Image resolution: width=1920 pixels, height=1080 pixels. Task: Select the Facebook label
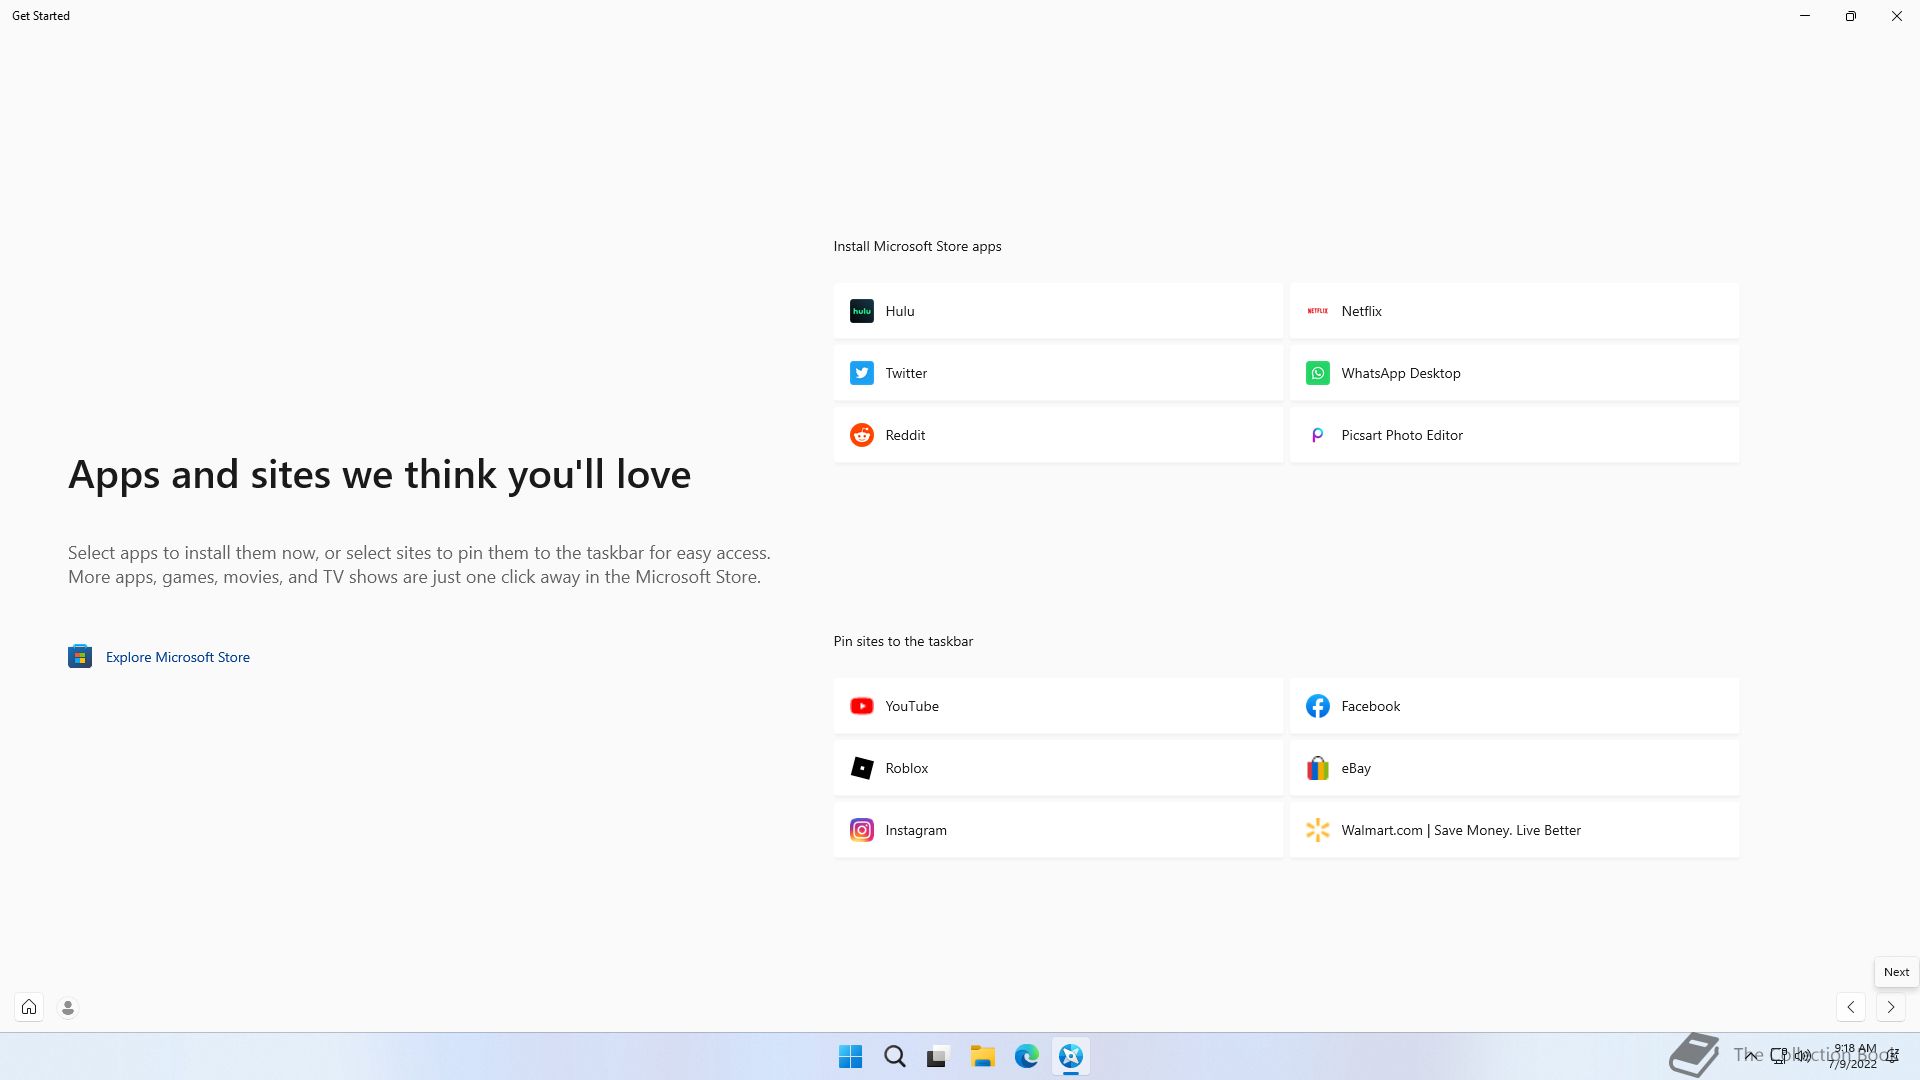pyautogui.click(x=1370, y=706)
